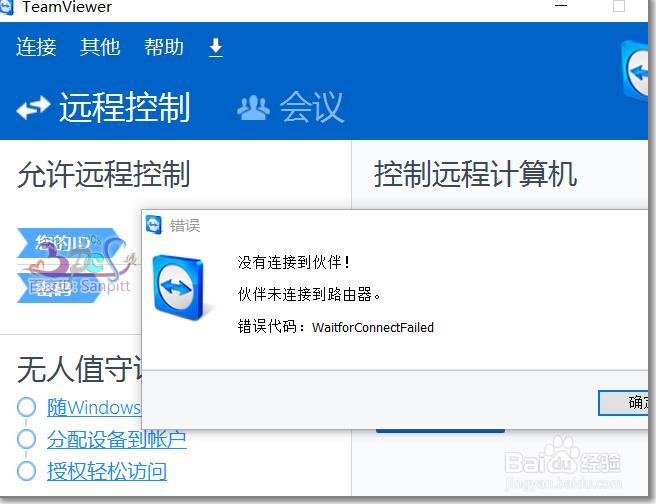Click the TeamViewer title bar icon
This screenshot has width=656, height=504.
[6, 7]
